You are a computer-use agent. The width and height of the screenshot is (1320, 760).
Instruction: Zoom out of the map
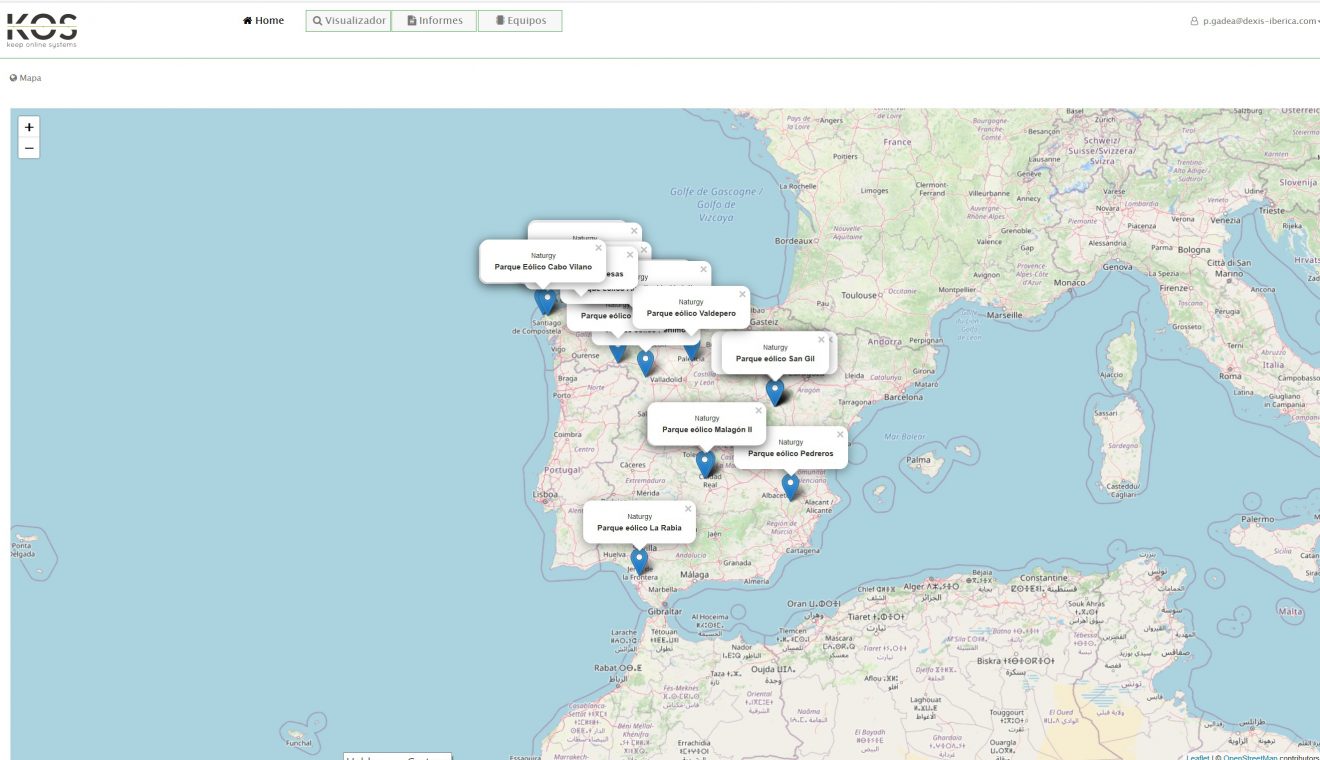pos(29,148)
